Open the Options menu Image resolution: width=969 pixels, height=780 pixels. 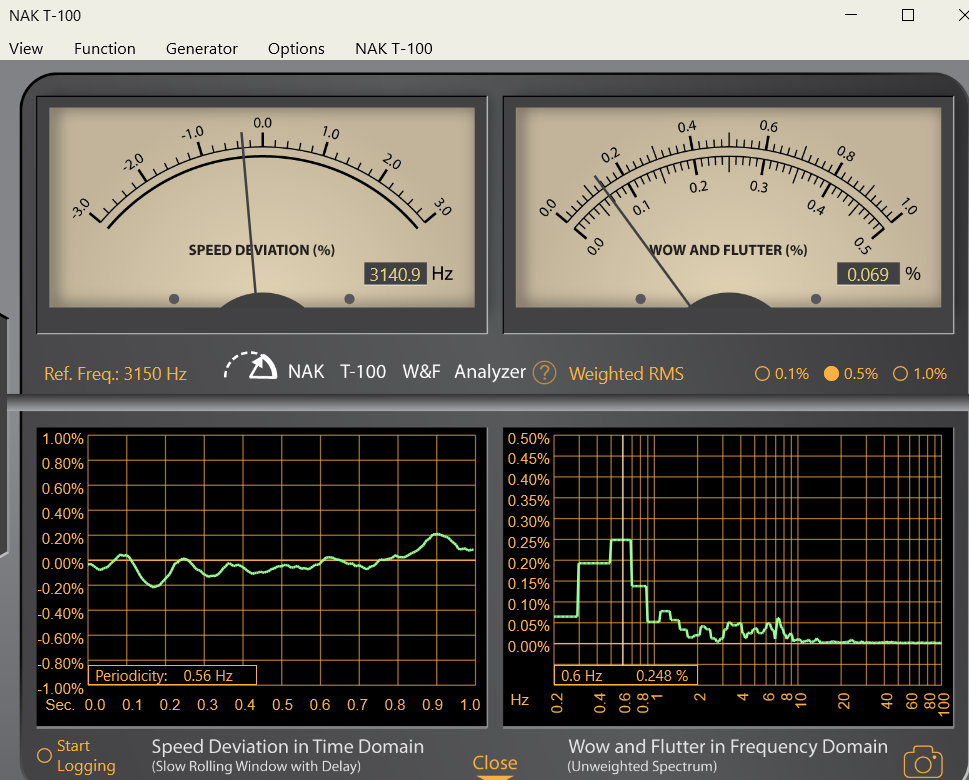pos(296,48)
